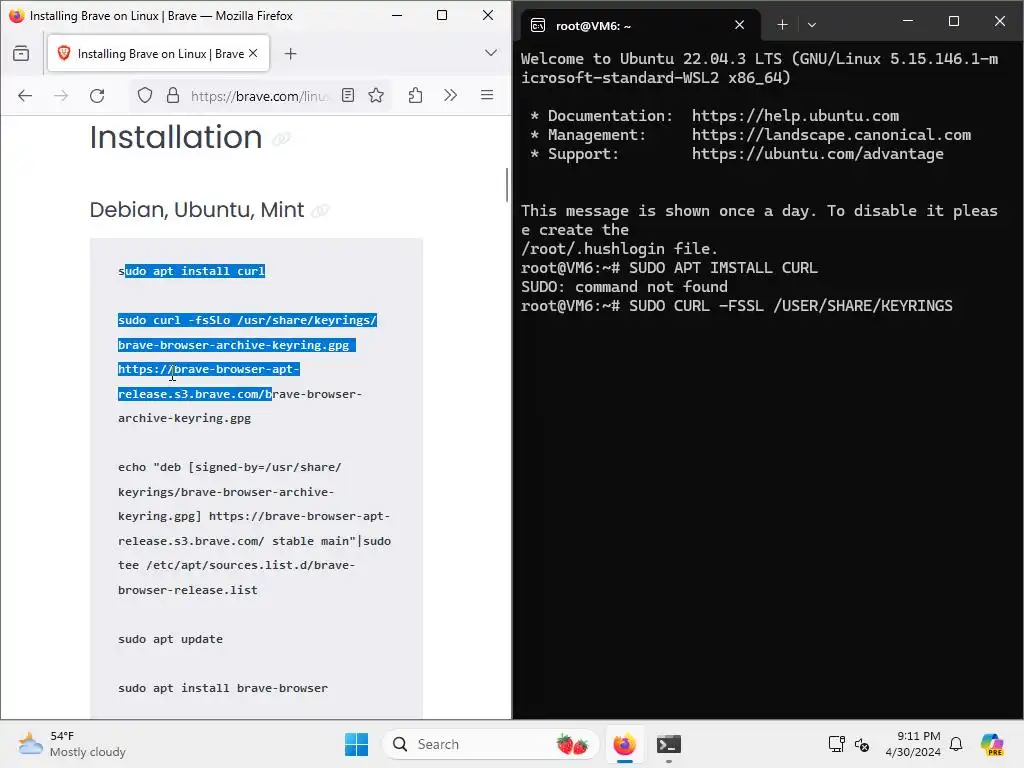Image resolution: width=1024 pixels, height=768 pixels.
Task: Reload the Brave install page
Action: 97,96
